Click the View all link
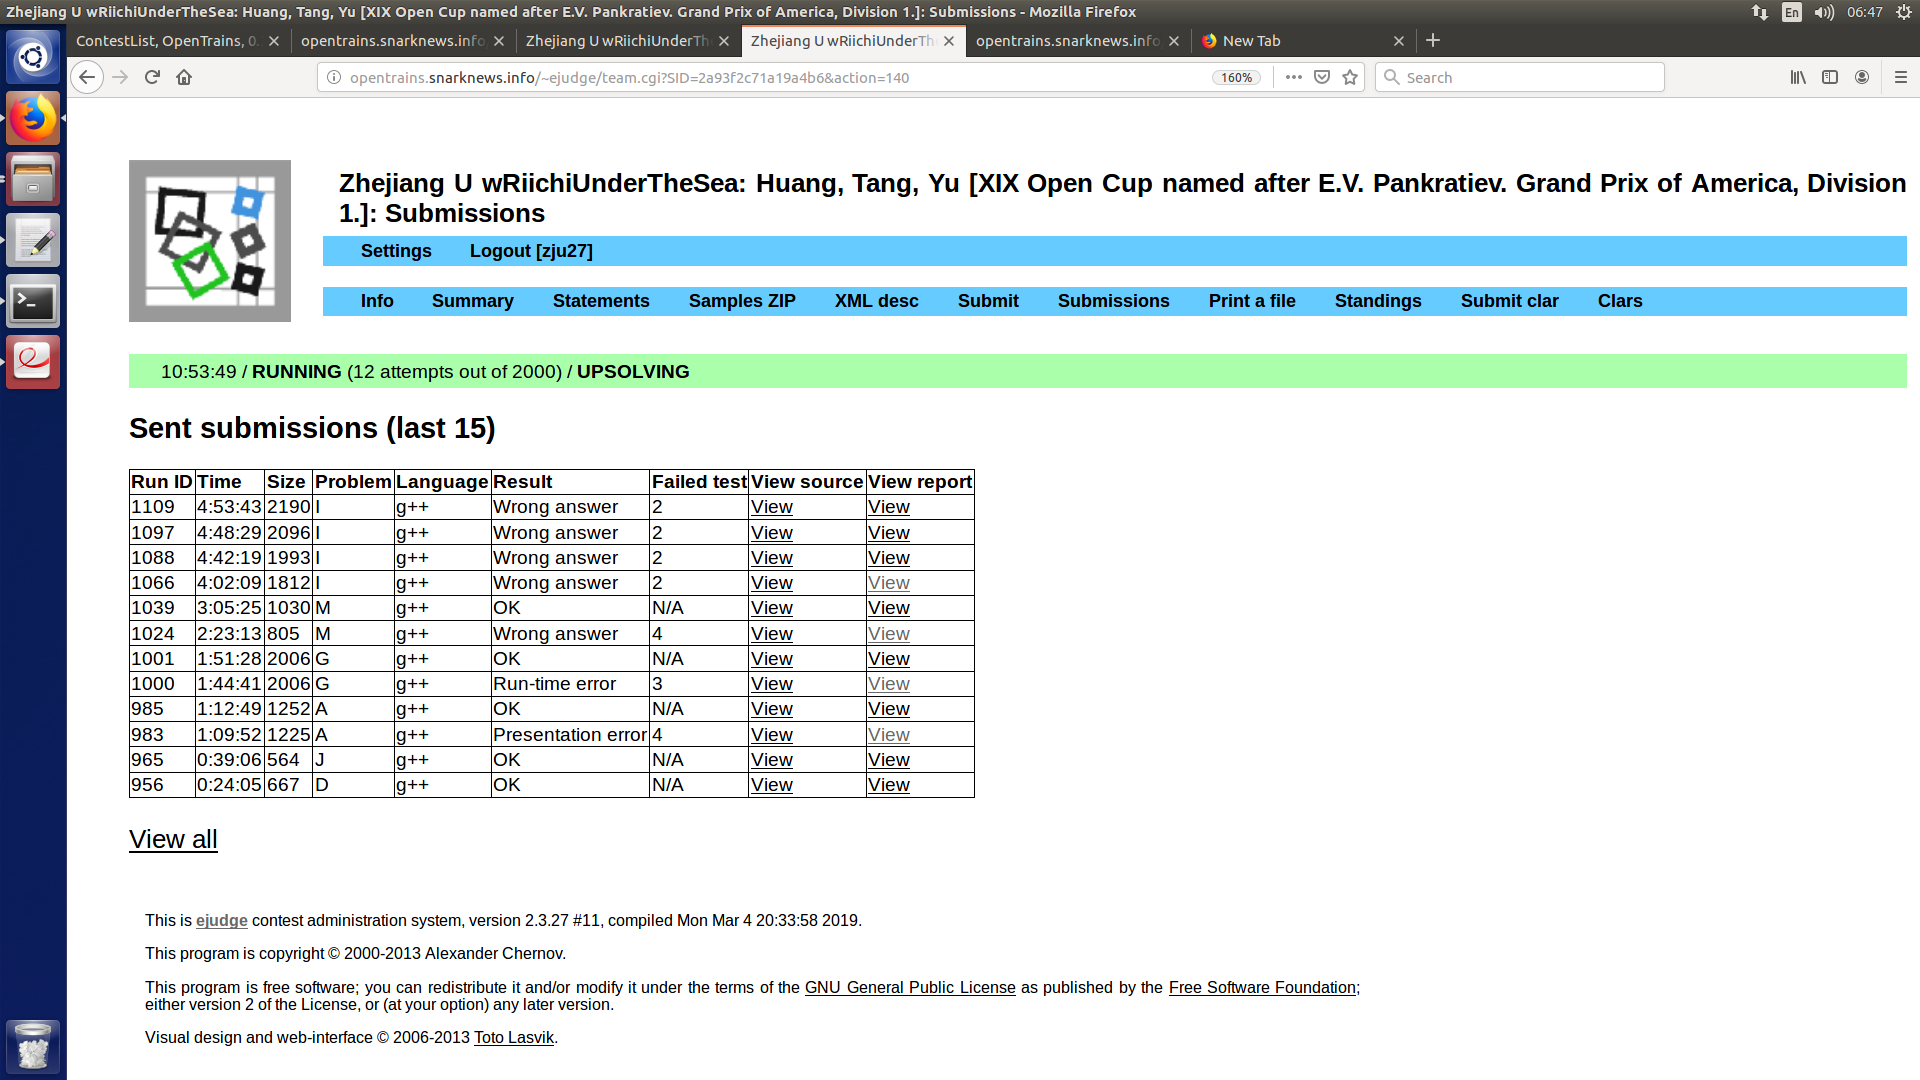The width and height of the screenshot is (1920, 1080). coord(173,839)
